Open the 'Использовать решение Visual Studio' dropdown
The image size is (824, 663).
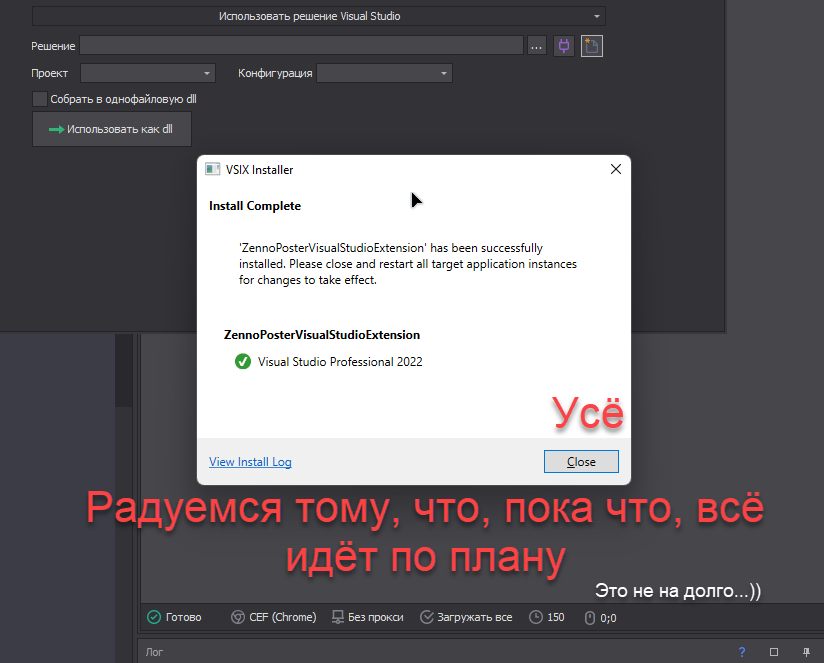318,16
